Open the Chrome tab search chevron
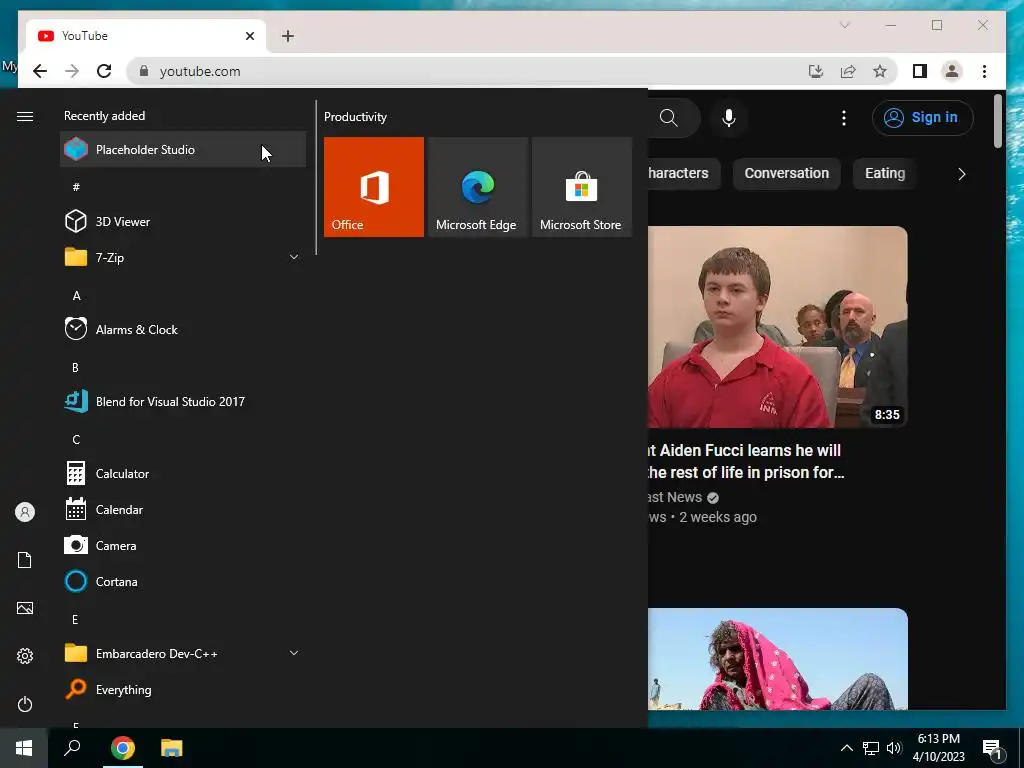Screen dimensions: 1024x768 point(844,25)
